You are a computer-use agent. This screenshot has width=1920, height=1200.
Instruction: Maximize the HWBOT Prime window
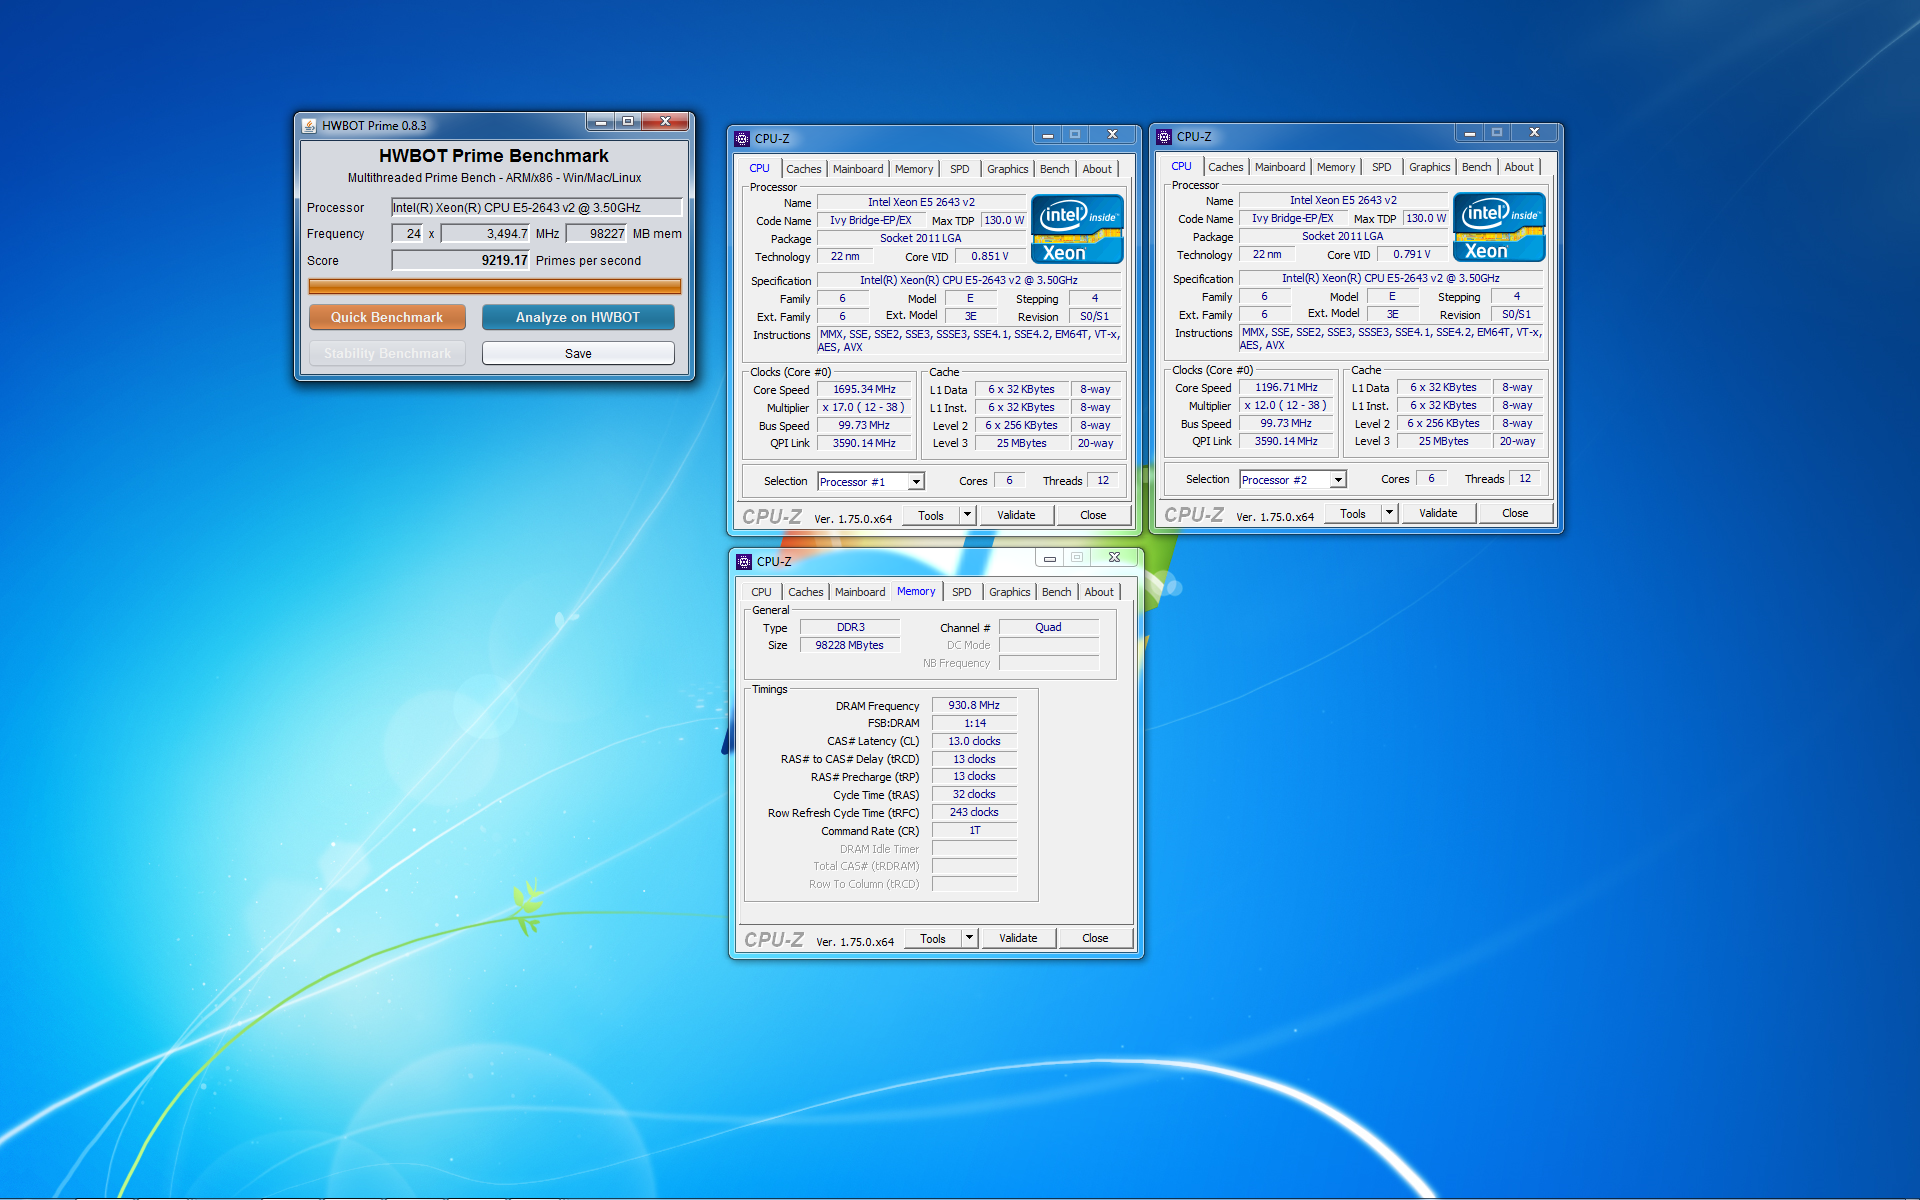click(627, 122)
